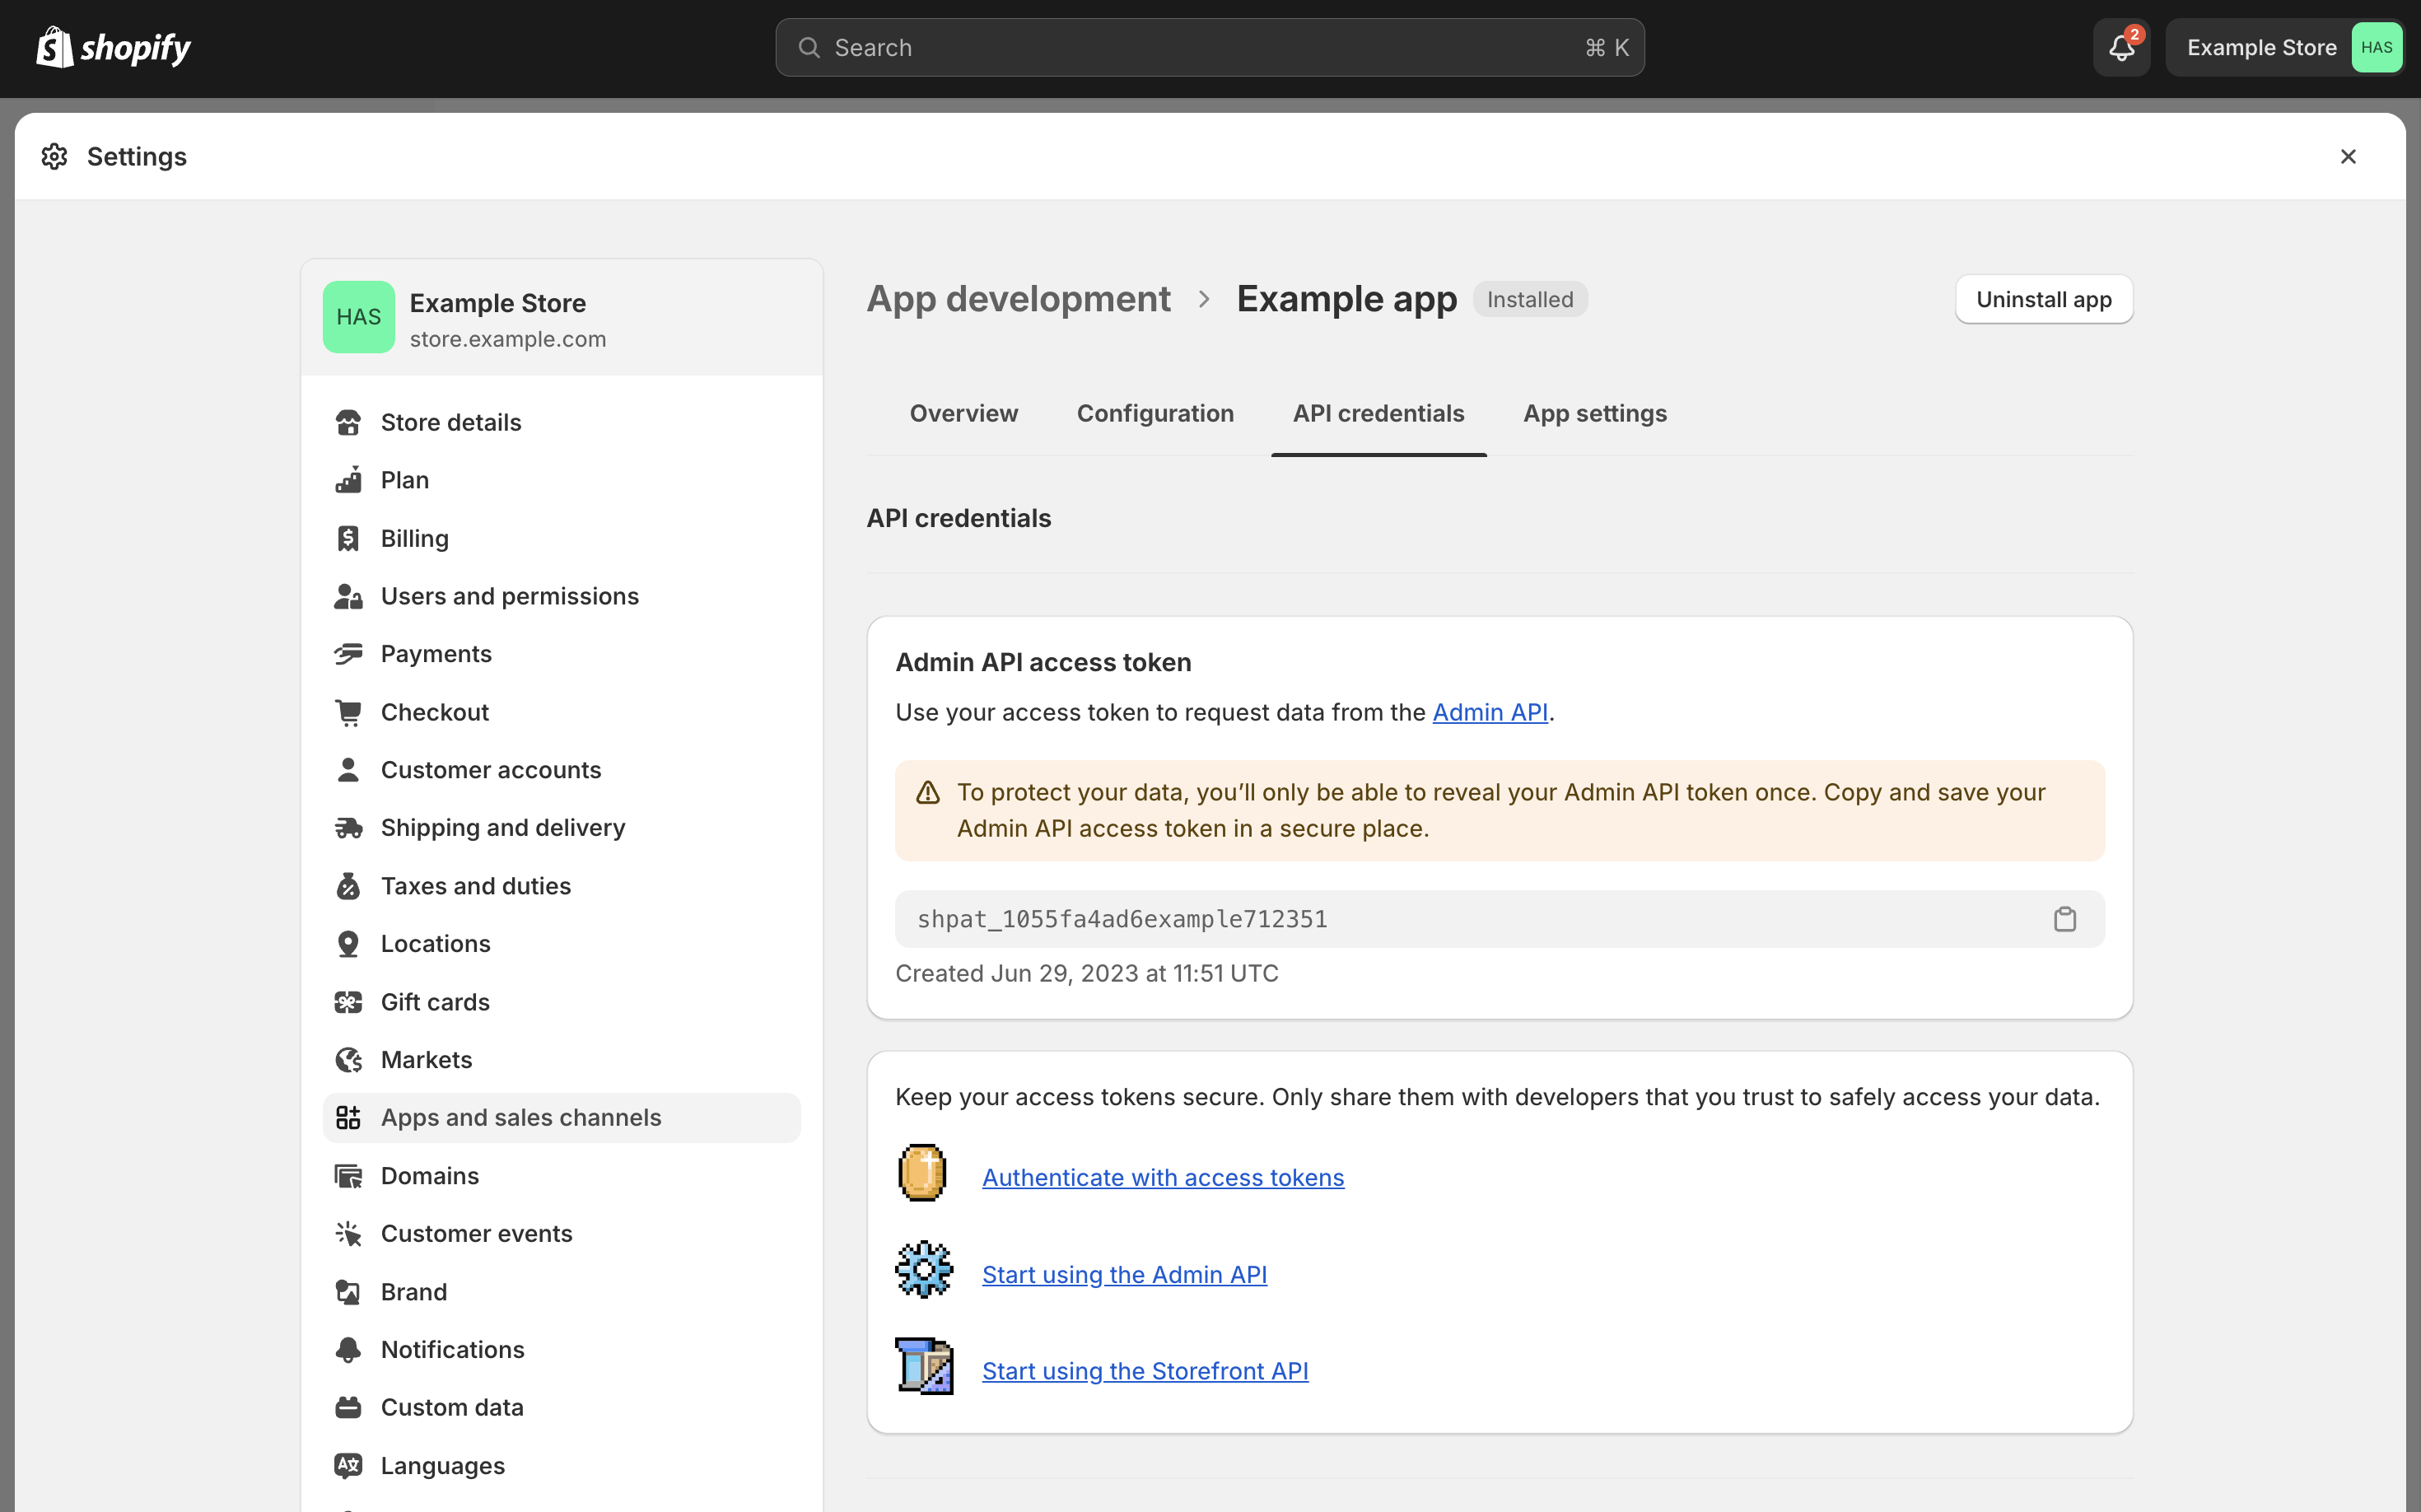Click the Billing icon

(x=348, y=538)
